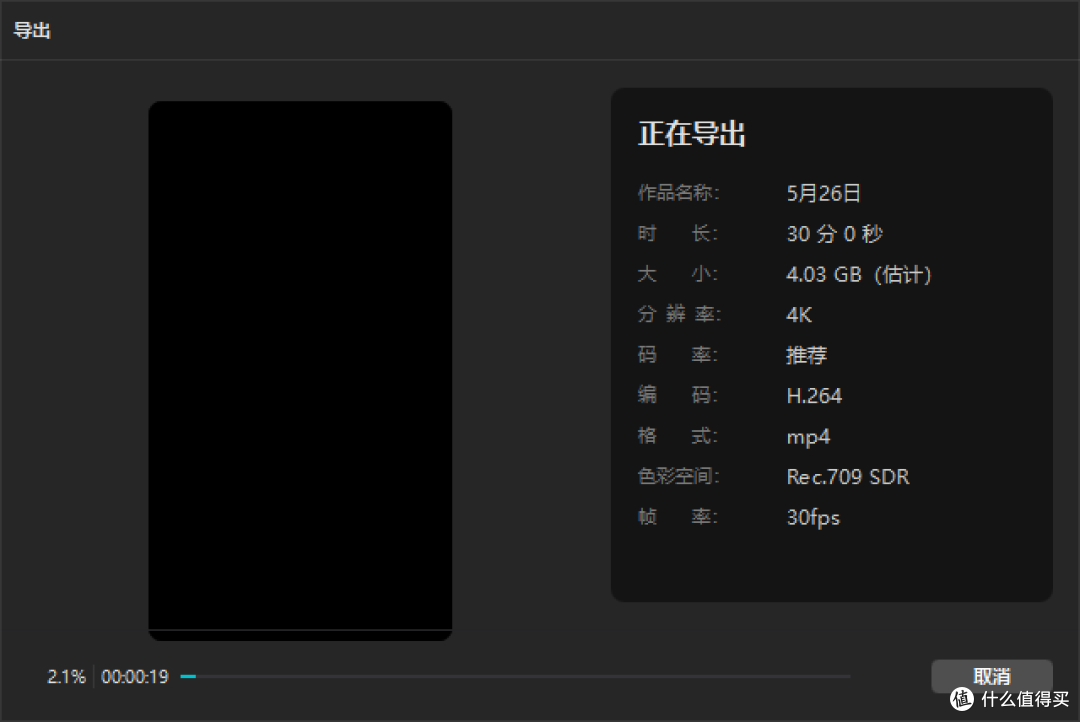
Task: Select the color space value Rec.709 SDR
Action: [848, 477]
